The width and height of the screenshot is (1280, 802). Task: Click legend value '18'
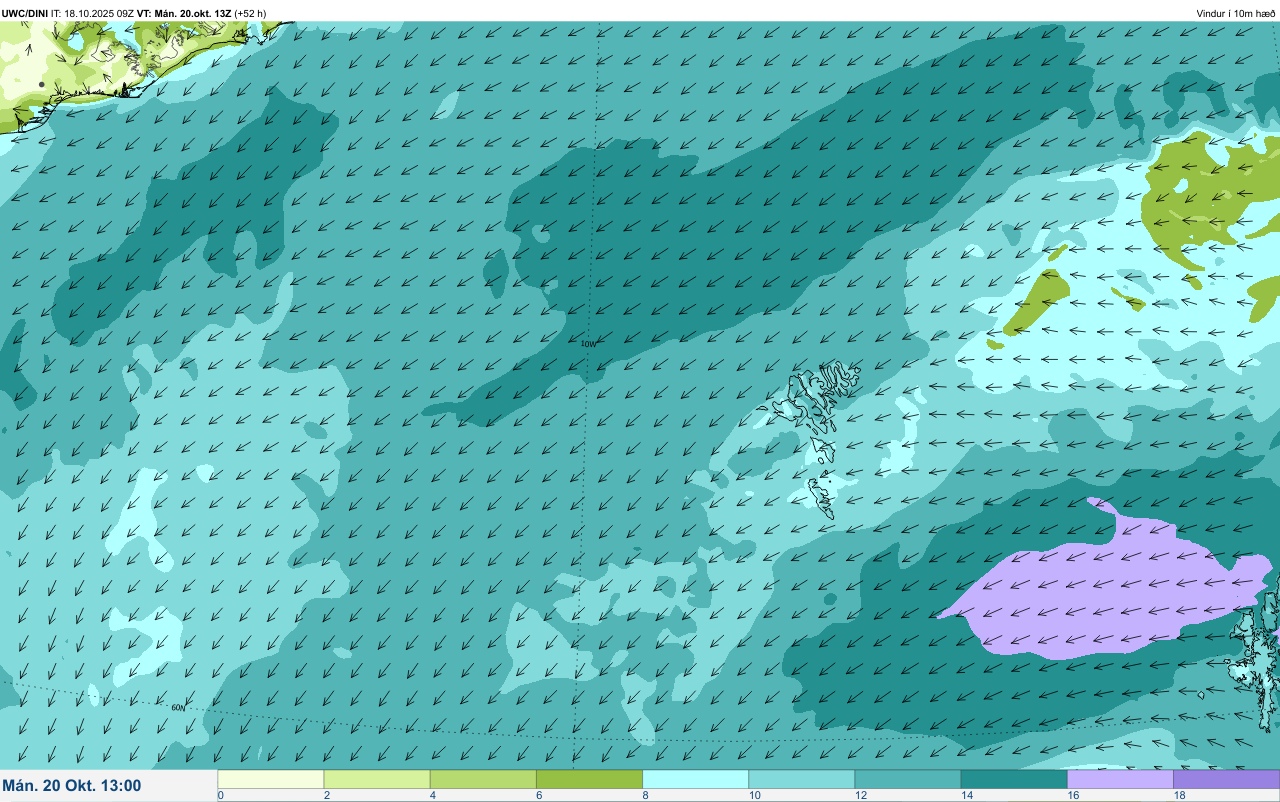[1179, 796]
